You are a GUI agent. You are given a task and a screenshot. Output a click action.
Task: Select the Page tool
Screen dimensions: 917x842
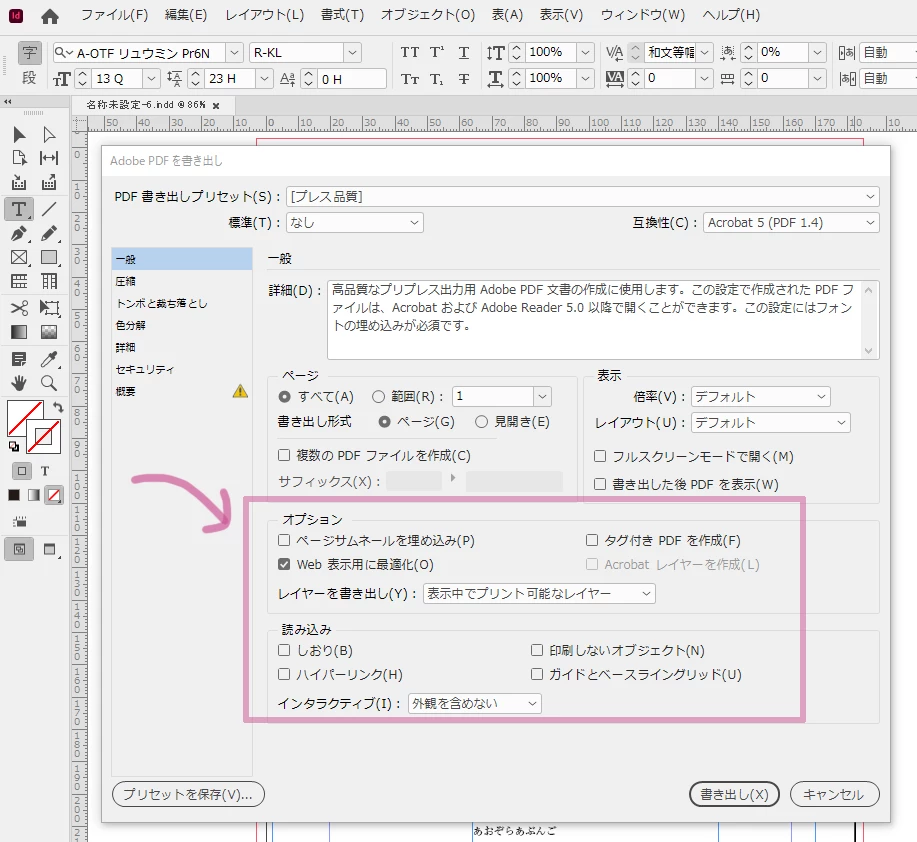[x=19, y=158]
